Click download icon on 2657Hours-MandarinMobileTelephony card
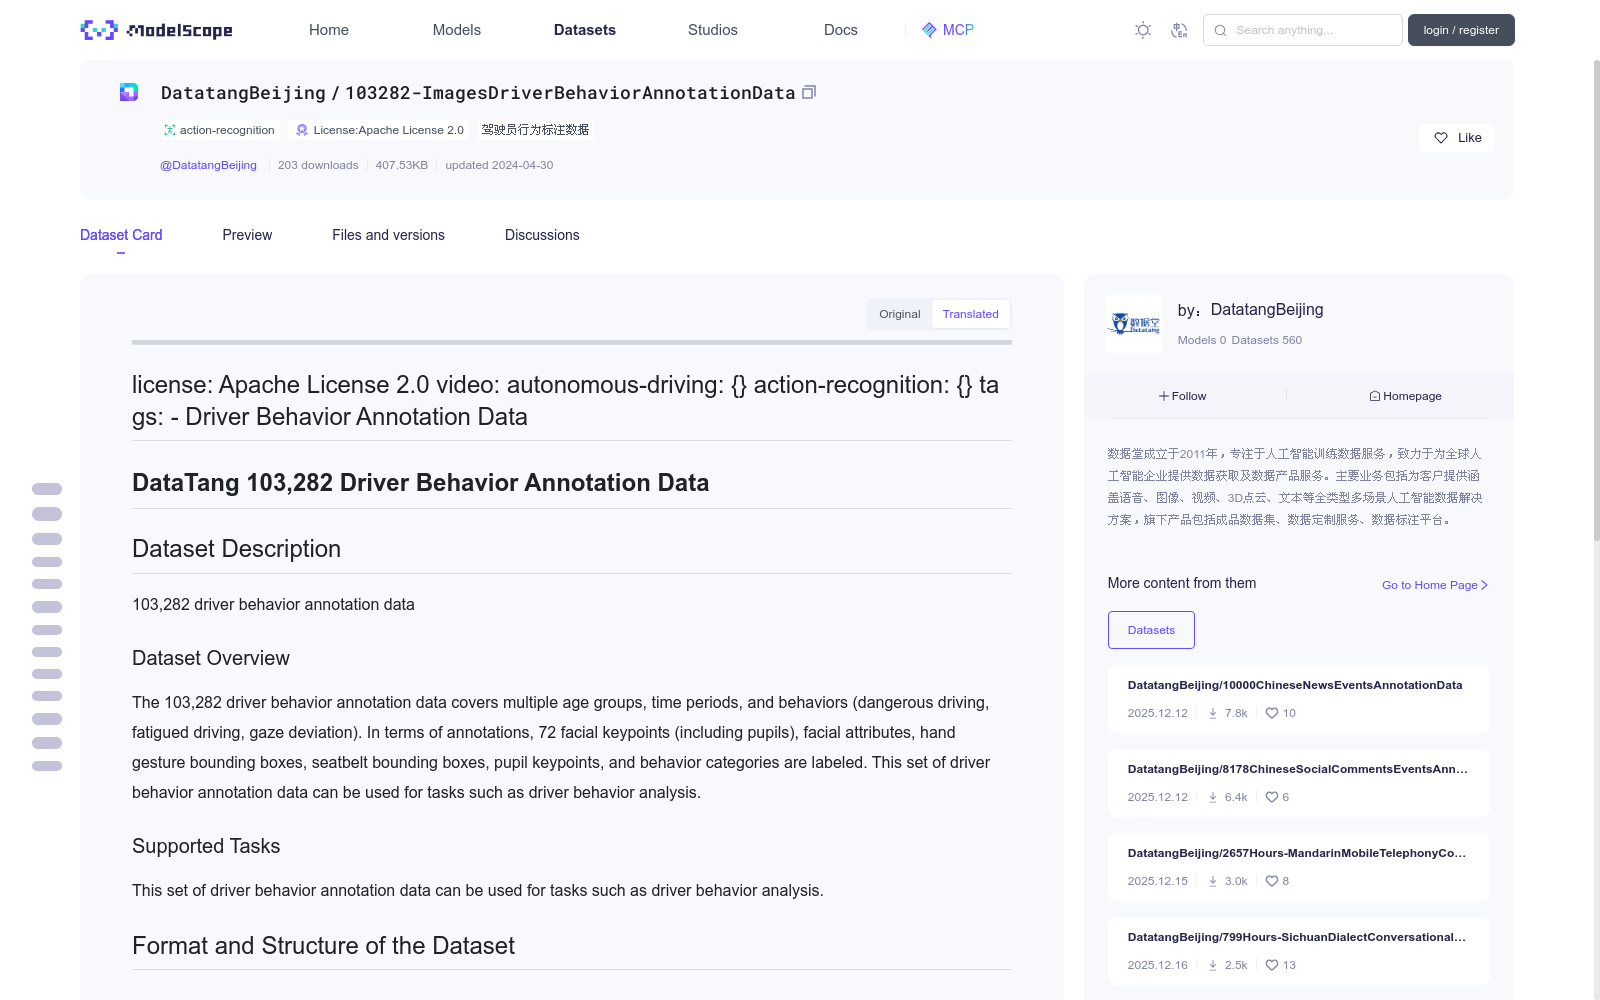The width and height of the screenshot is (1600, 1000). [1213, 881]
